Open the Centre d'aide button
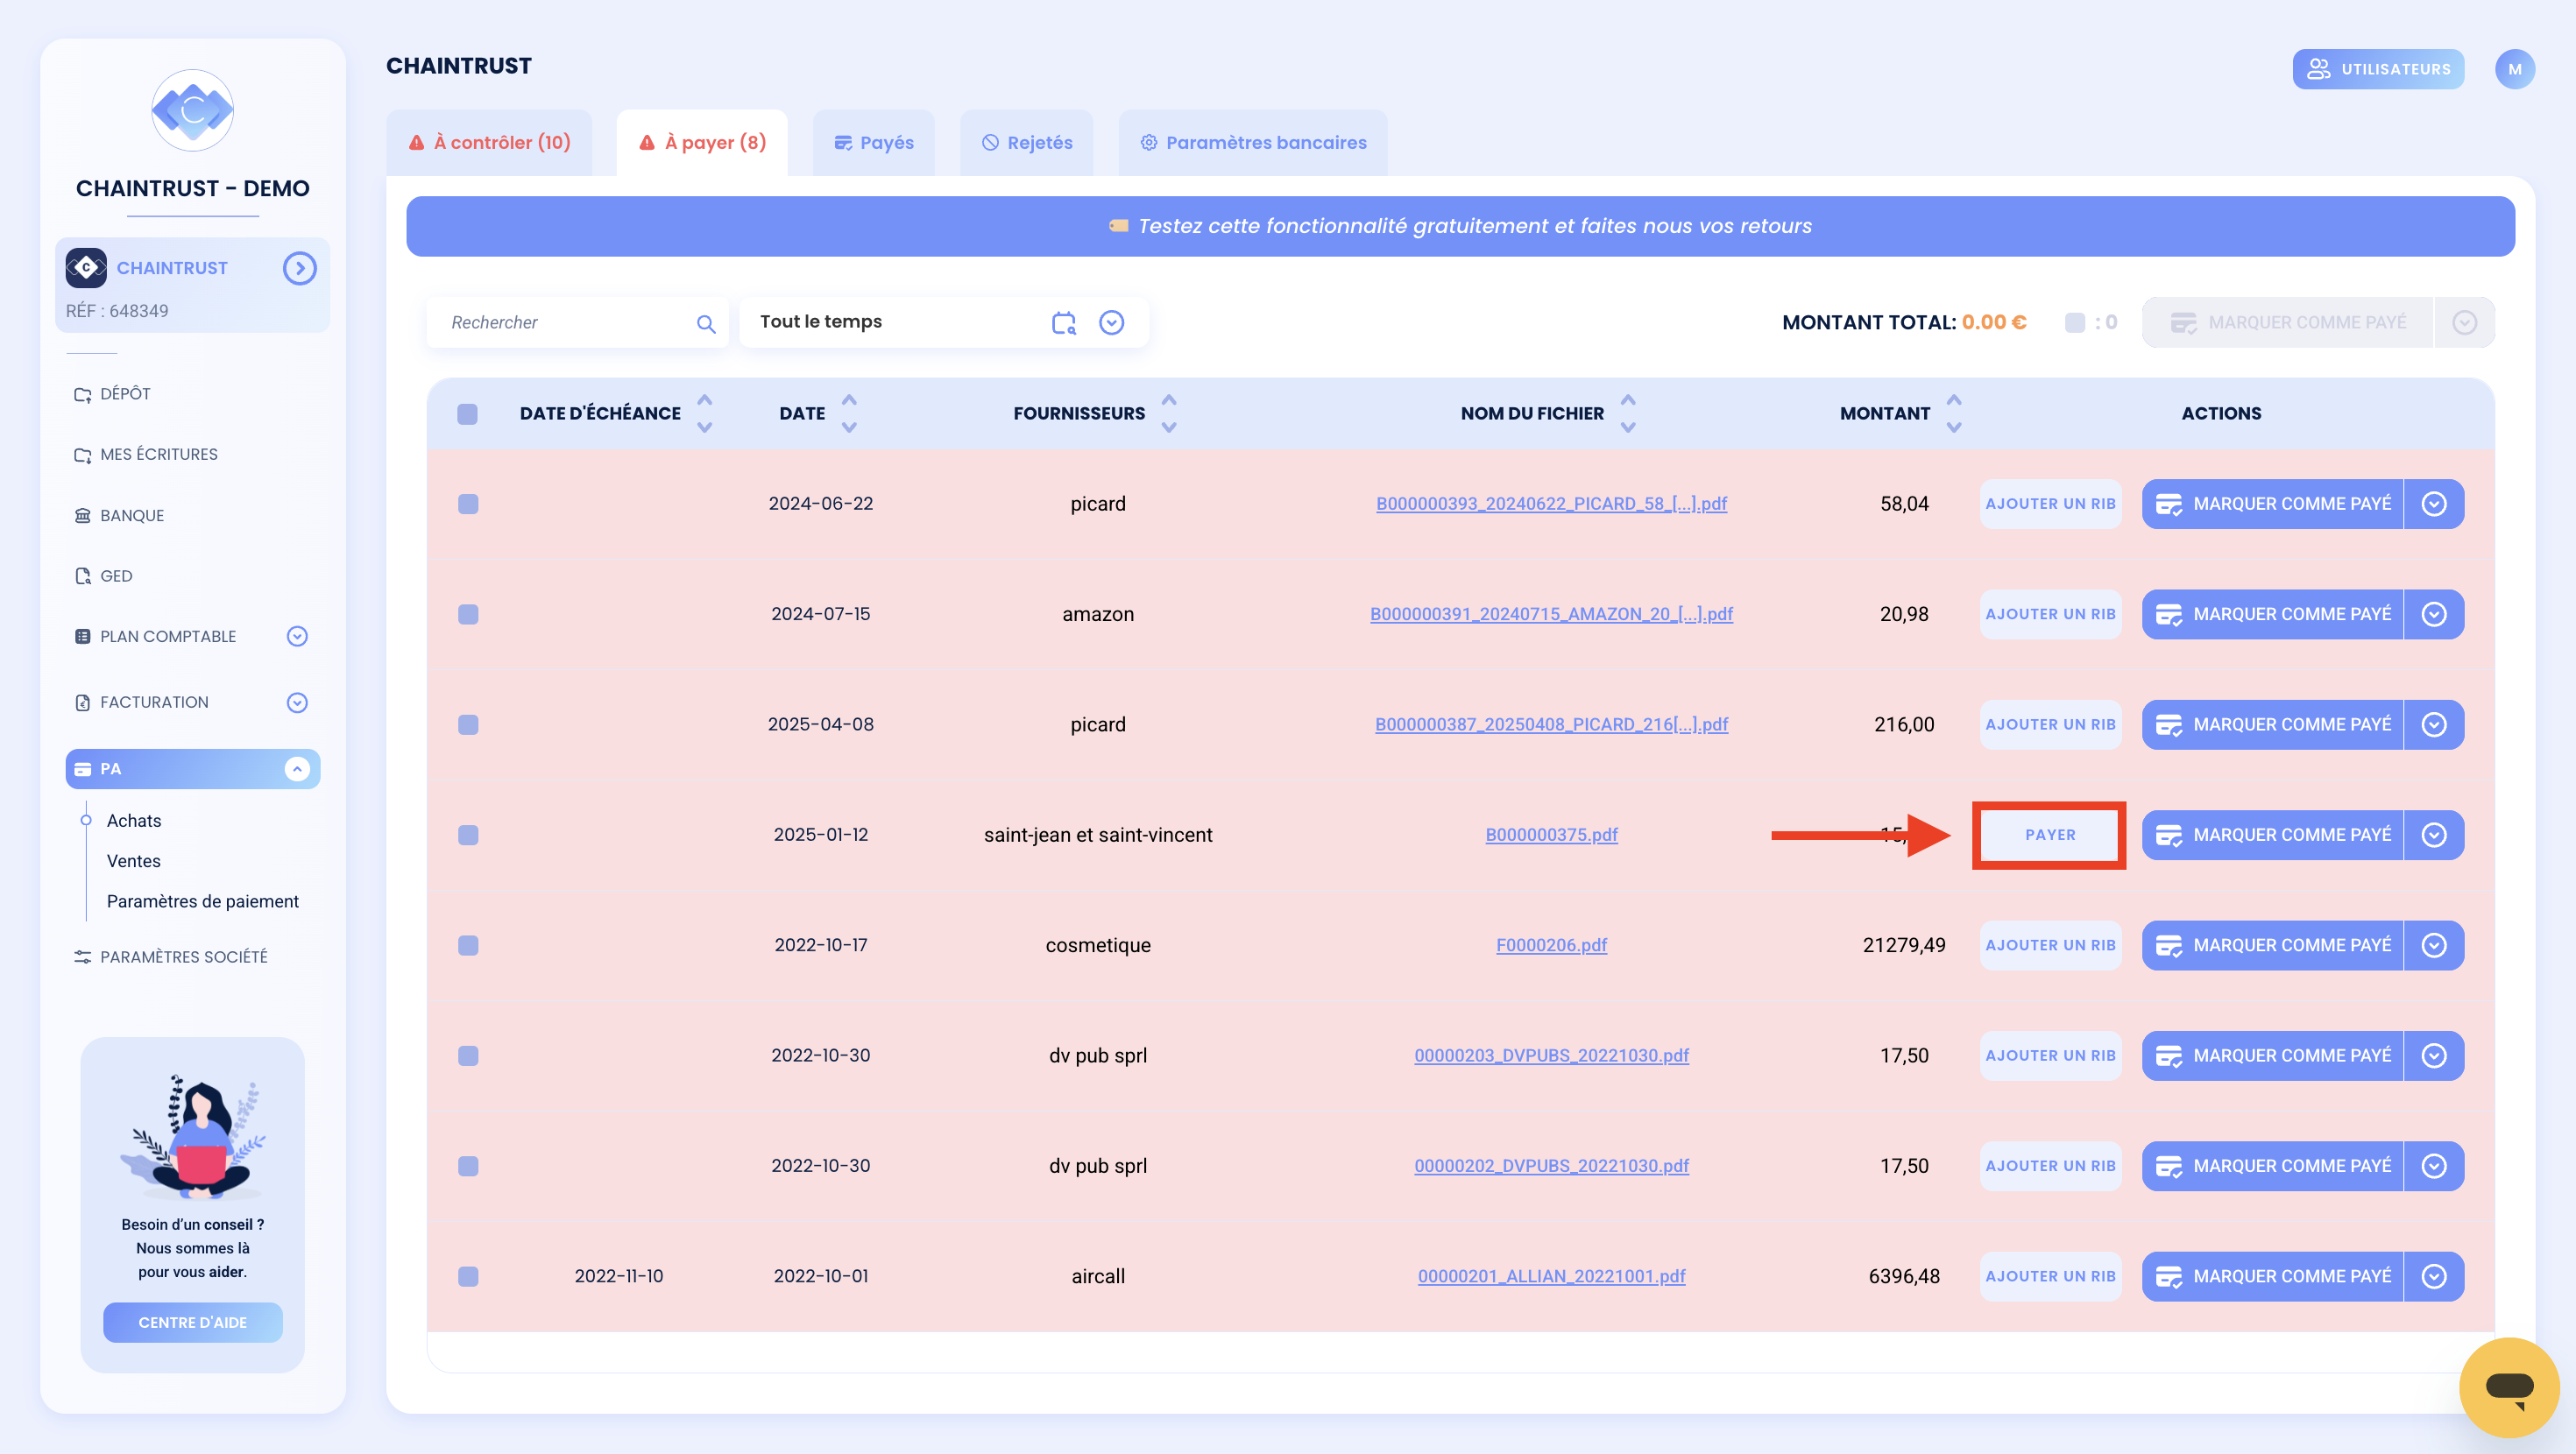 (x=193, y=1322)
